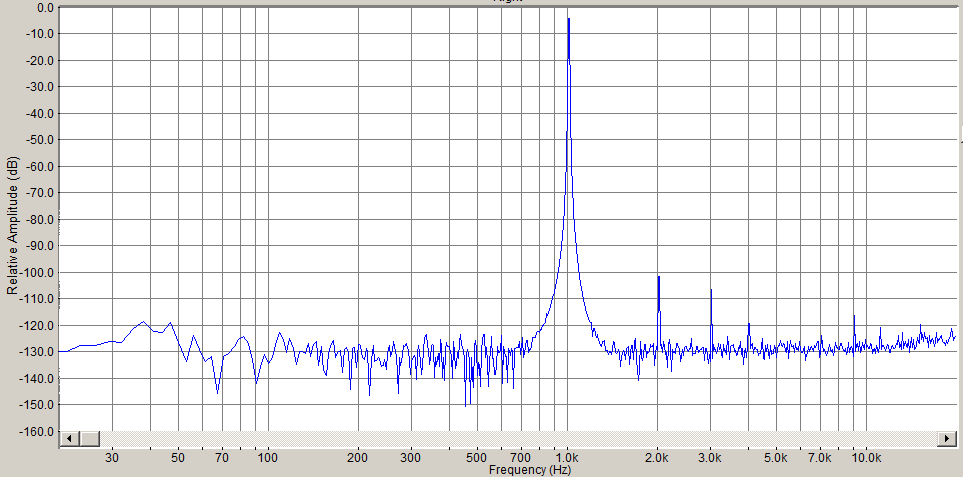Click the 2.0k frequency axis label
Viewport: 963px width, 477px height.
[657, 457]
